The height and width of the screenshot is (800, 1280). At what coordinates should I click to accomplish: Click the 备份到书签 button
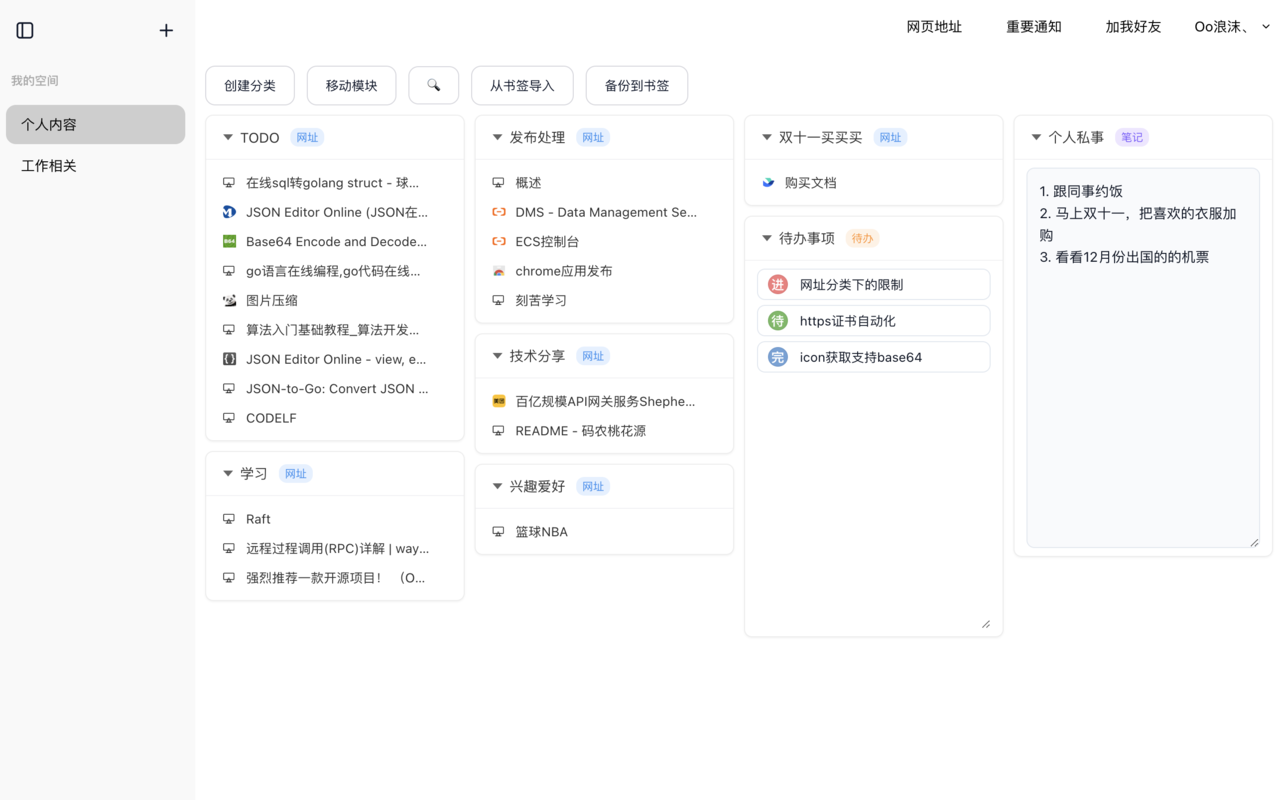tap(637, 86)
